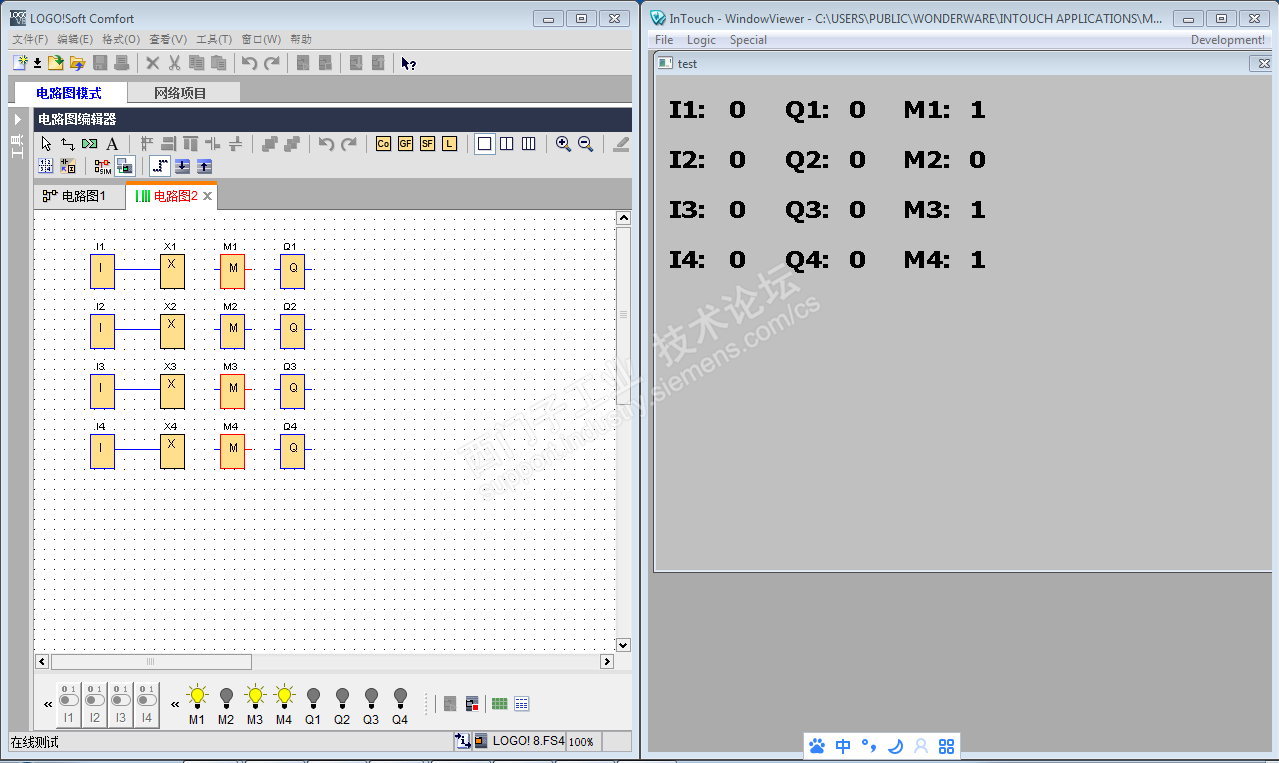Toggle input switch I2
1279x763 pixels.
[94, 704]
